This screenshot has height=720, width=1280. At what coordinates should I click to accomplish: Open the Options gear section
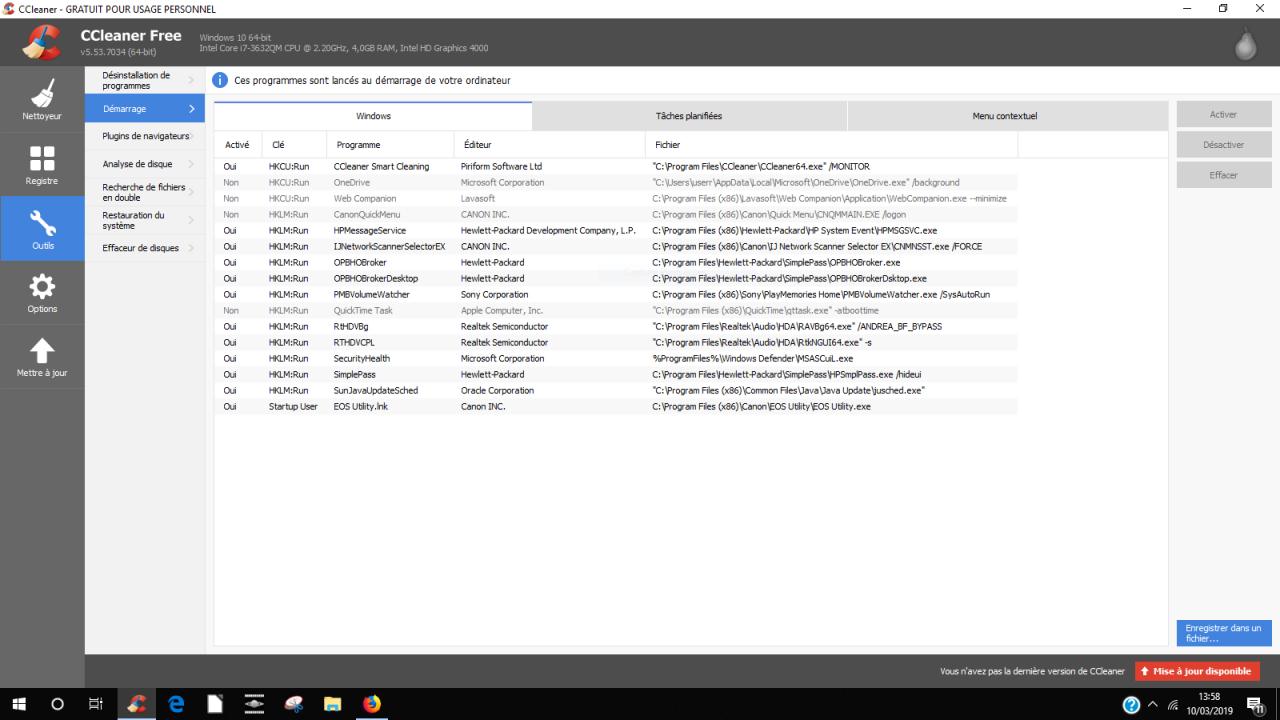[42, 293]
